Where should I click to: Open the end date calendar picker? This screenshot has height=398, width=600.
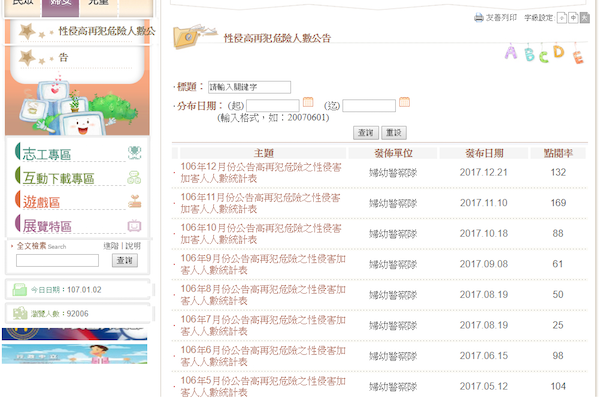404,102
